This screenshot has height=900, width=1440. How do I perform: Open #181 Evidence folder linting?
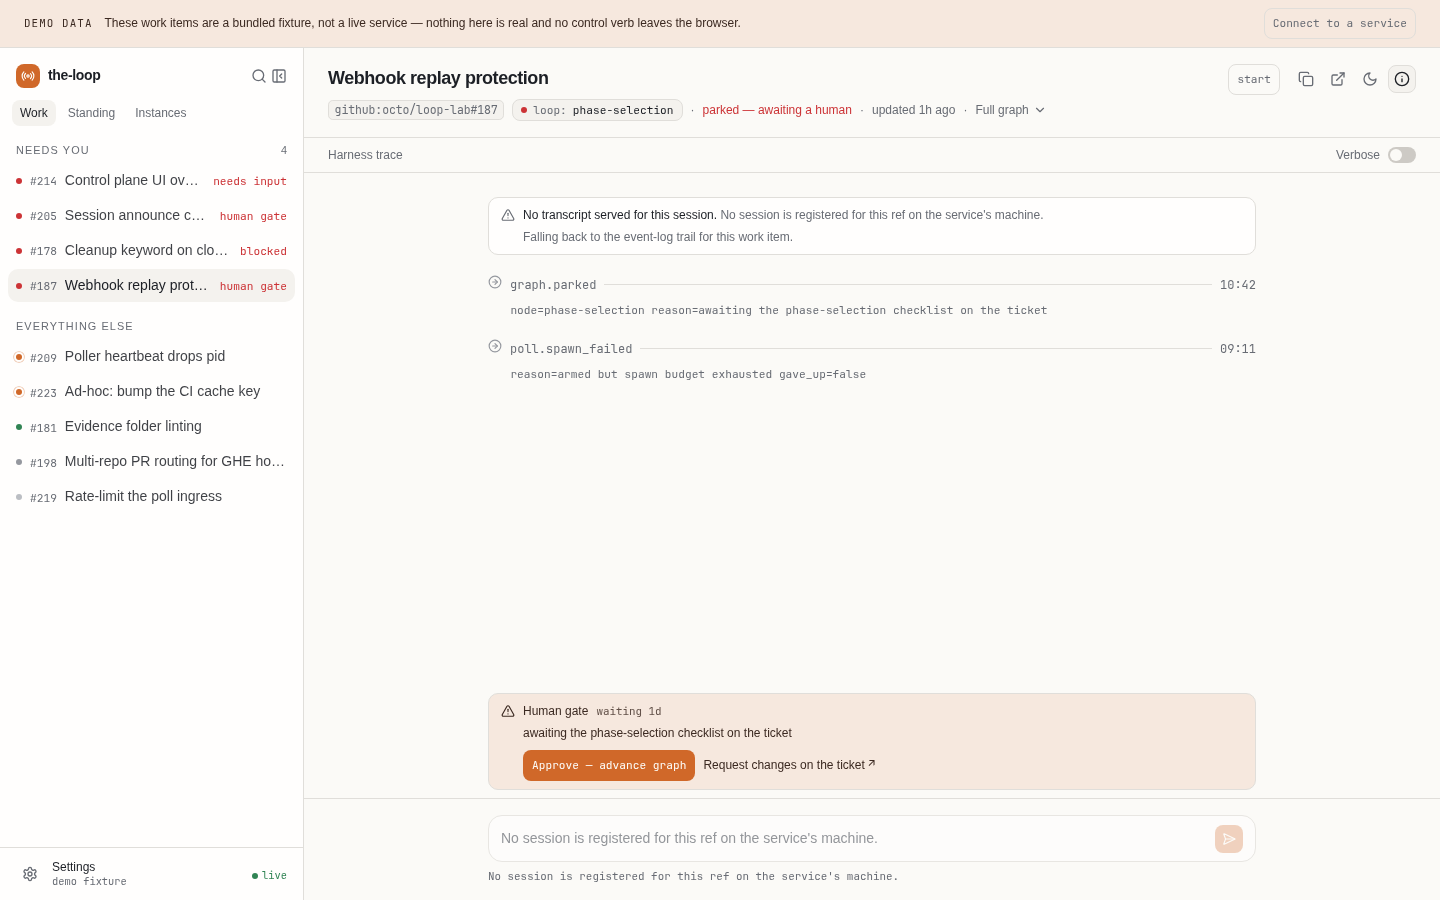pos(151,427)
